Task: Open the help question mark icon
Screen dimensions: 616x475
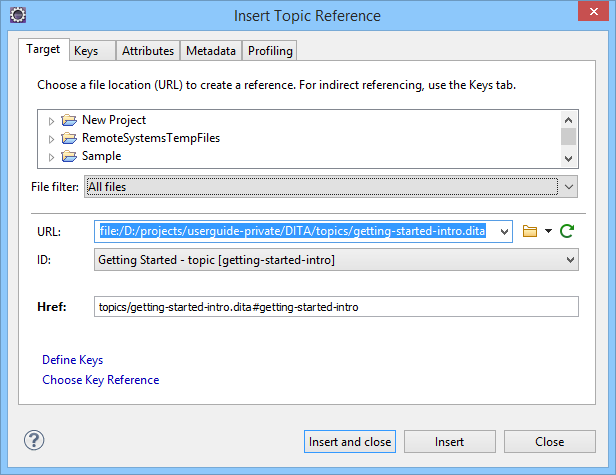Action: (34, 441)
